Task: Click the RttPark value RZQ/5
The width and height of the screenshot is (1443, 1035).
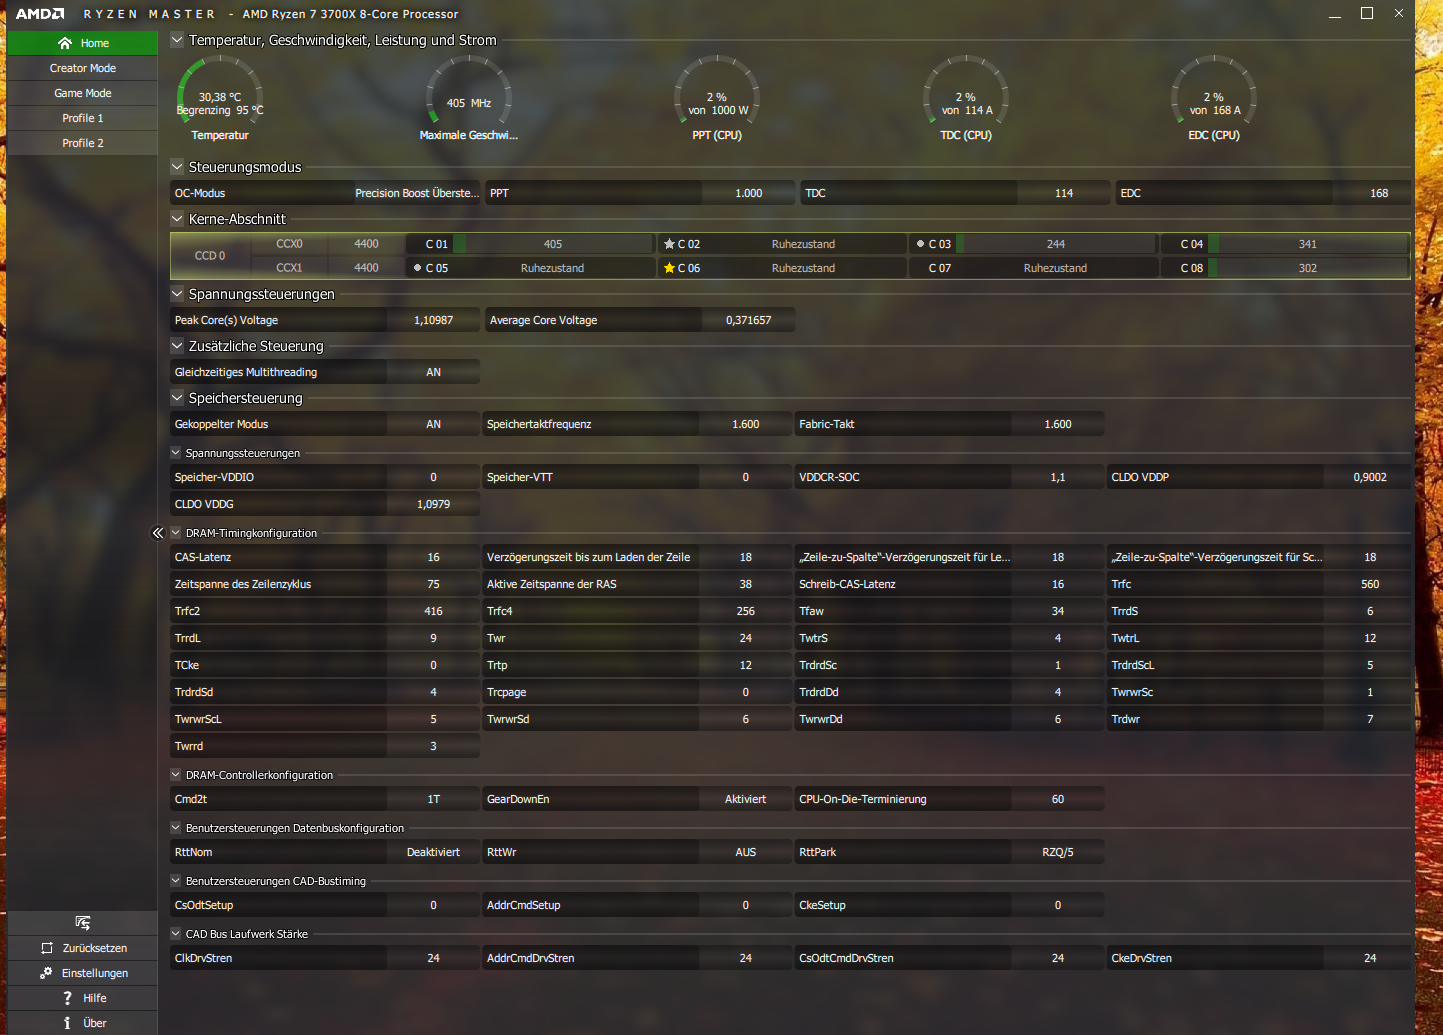Action: pos(1058,852)
